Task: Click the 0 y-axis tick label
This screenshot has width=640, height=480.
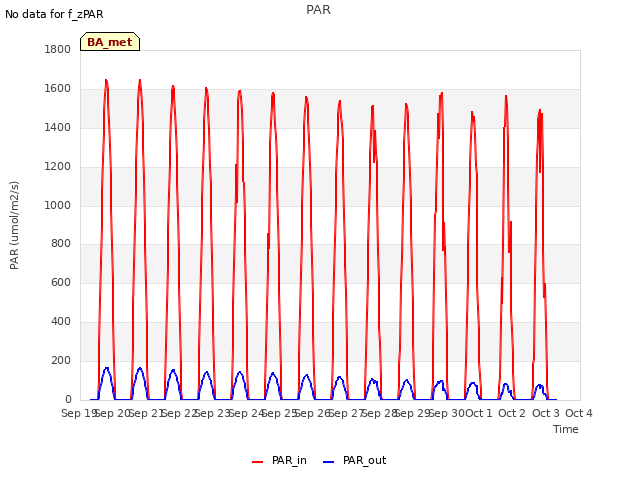Action: point(68,399)
